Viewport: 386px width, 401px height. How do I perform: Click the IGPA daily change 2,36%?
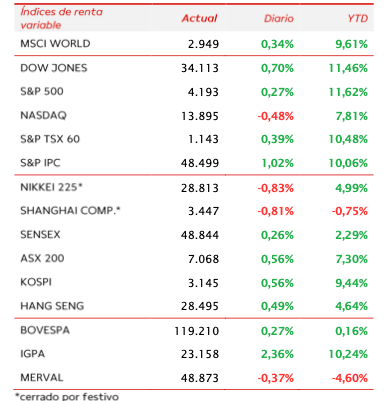277,354
